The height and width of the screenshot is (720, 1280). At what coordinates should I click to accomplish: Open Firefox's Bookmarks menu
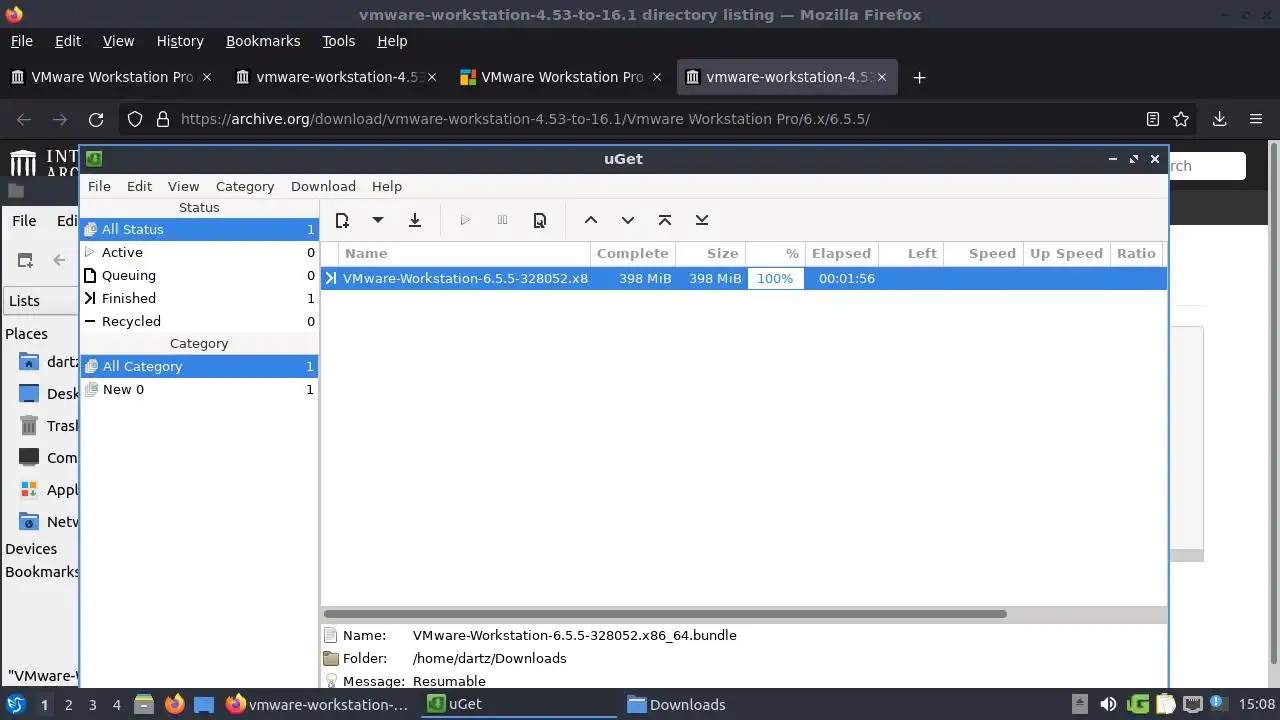pyautogui.click(x=263, y=41)
